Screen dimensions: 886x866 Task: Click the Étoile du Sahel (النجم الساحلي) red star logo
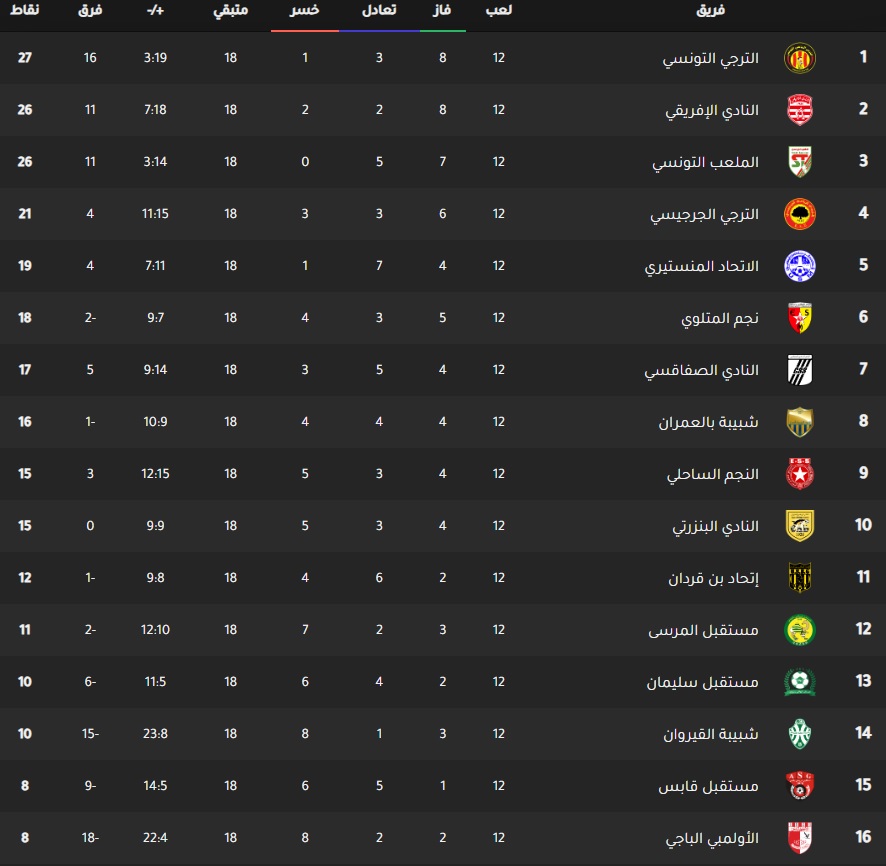(x=799, y=474)
